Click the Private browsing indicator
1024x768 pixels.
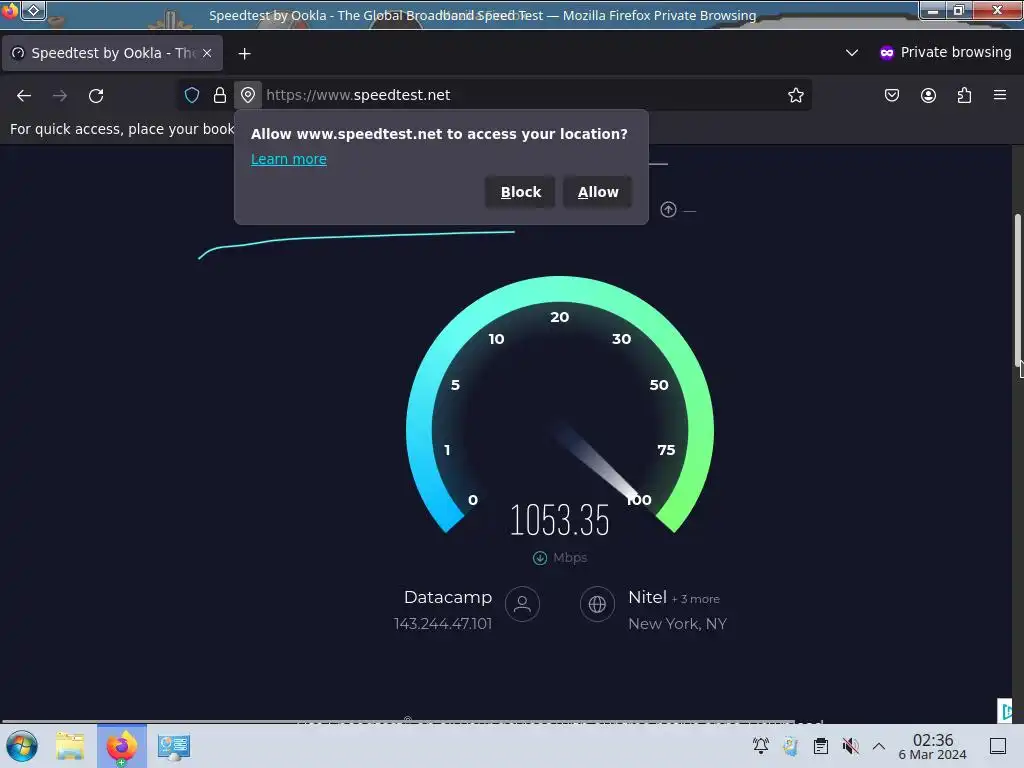coord(945,52)
